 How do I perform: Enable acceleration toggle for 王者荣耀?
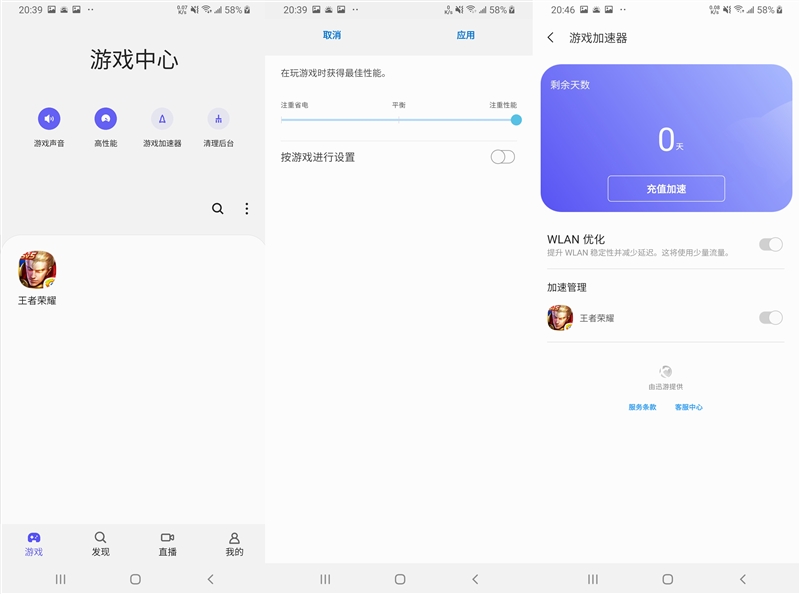[x=771, y=318]
